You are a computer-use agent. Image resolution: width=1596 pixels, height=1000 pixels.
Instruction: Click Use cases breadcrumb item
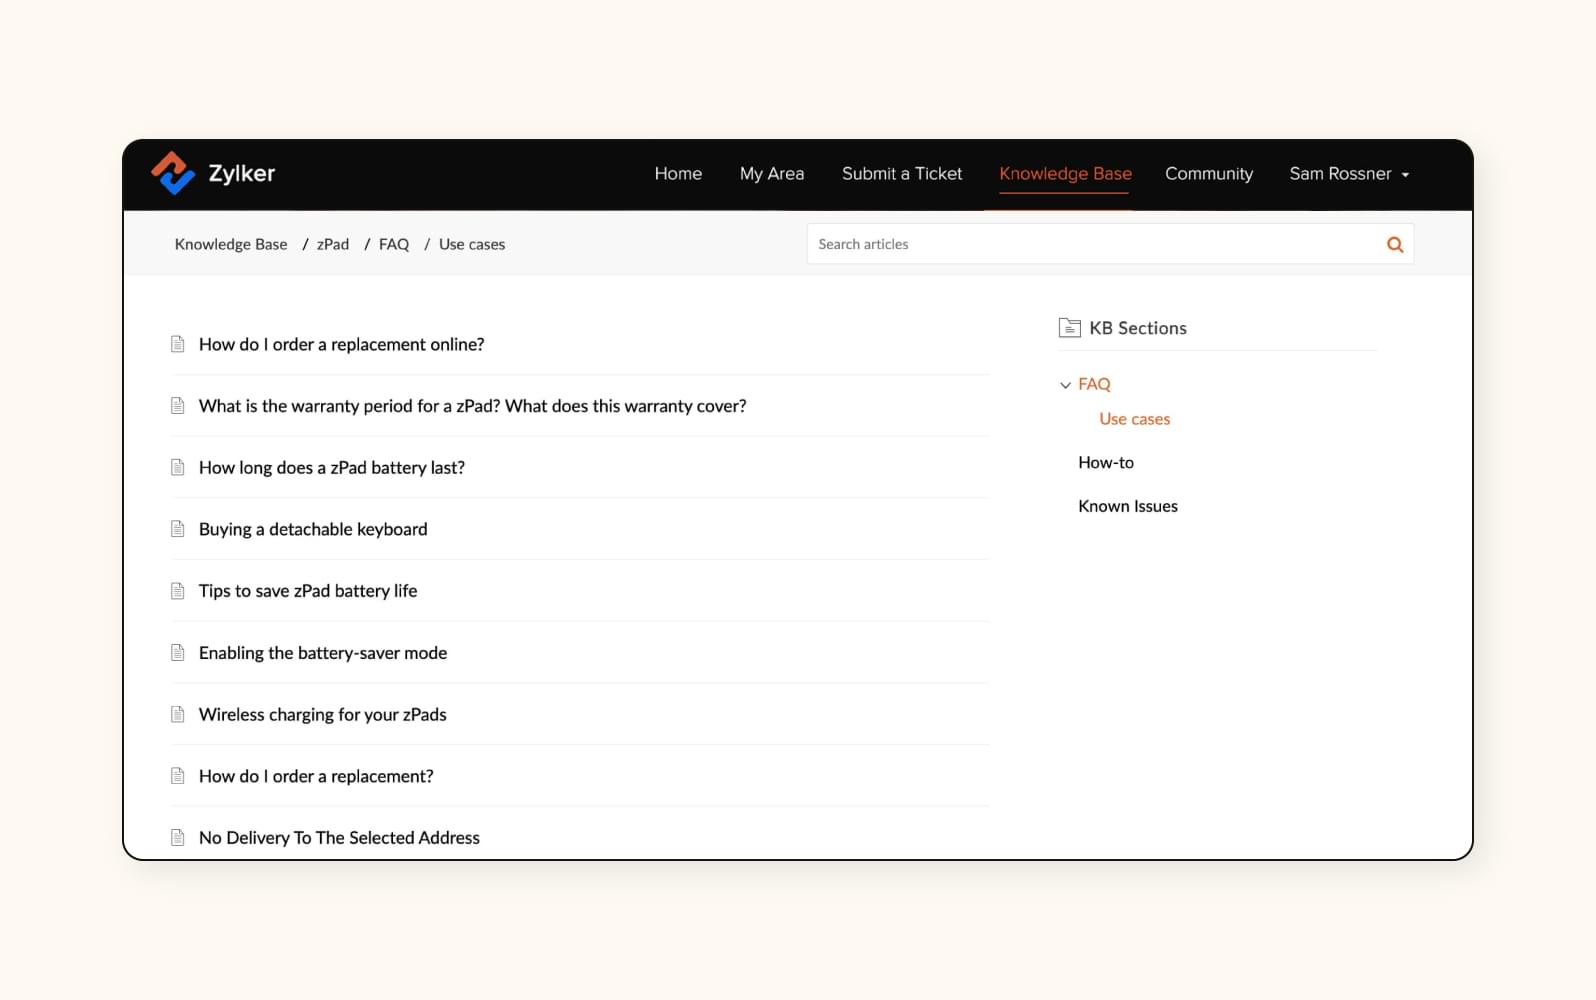coord(472,244)
